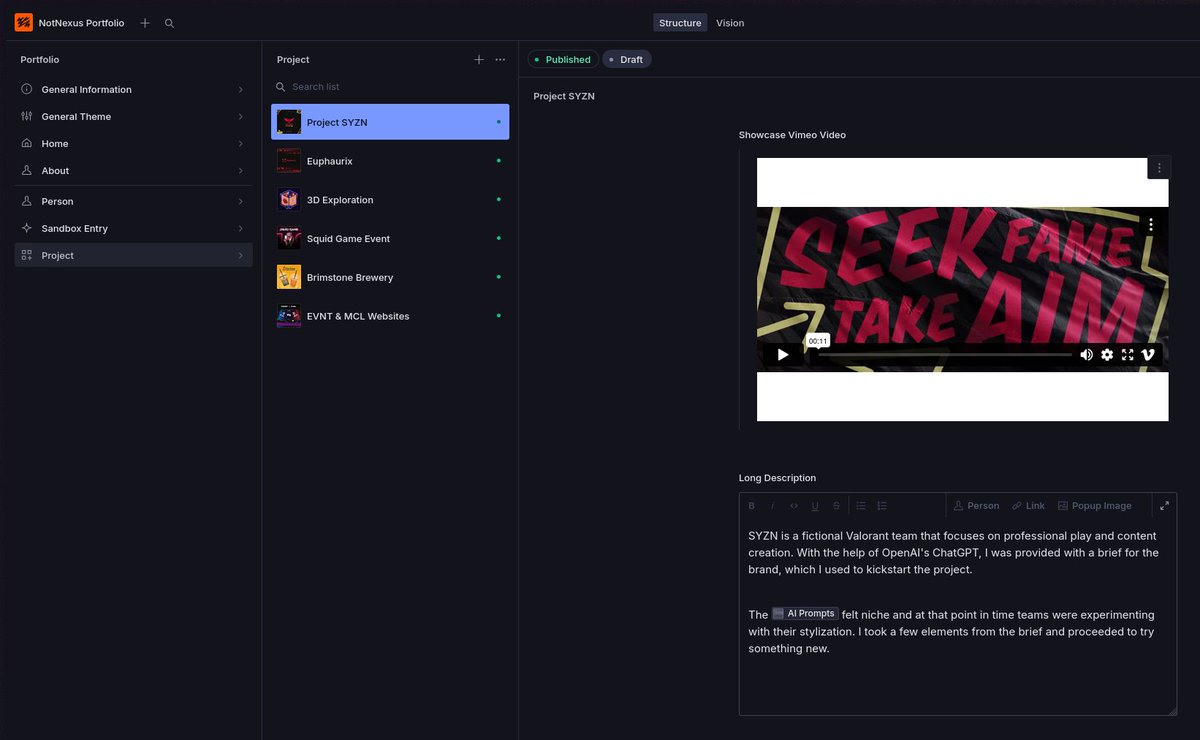Screen dimensions: 1200x740
Task: Insert a bulleted list in Long Description
Action: 861,506
